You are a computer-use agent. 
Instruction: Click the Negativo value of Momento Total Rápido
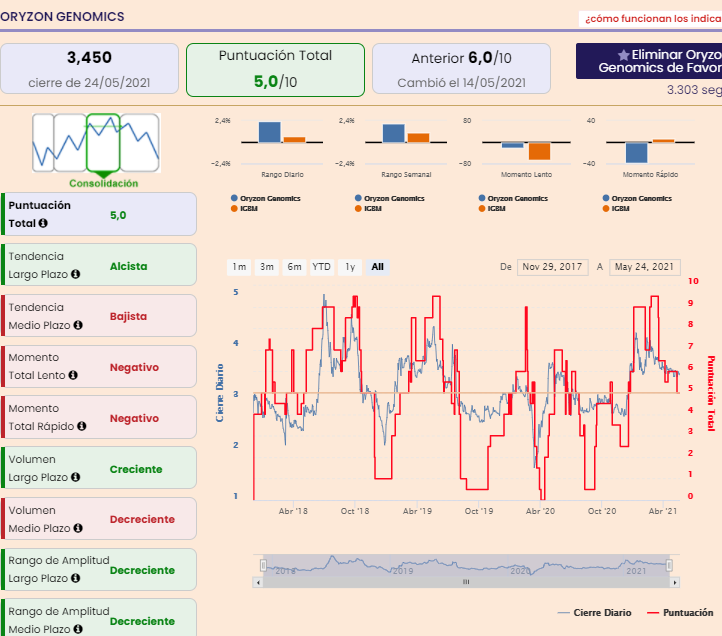(x=134, y=419)
